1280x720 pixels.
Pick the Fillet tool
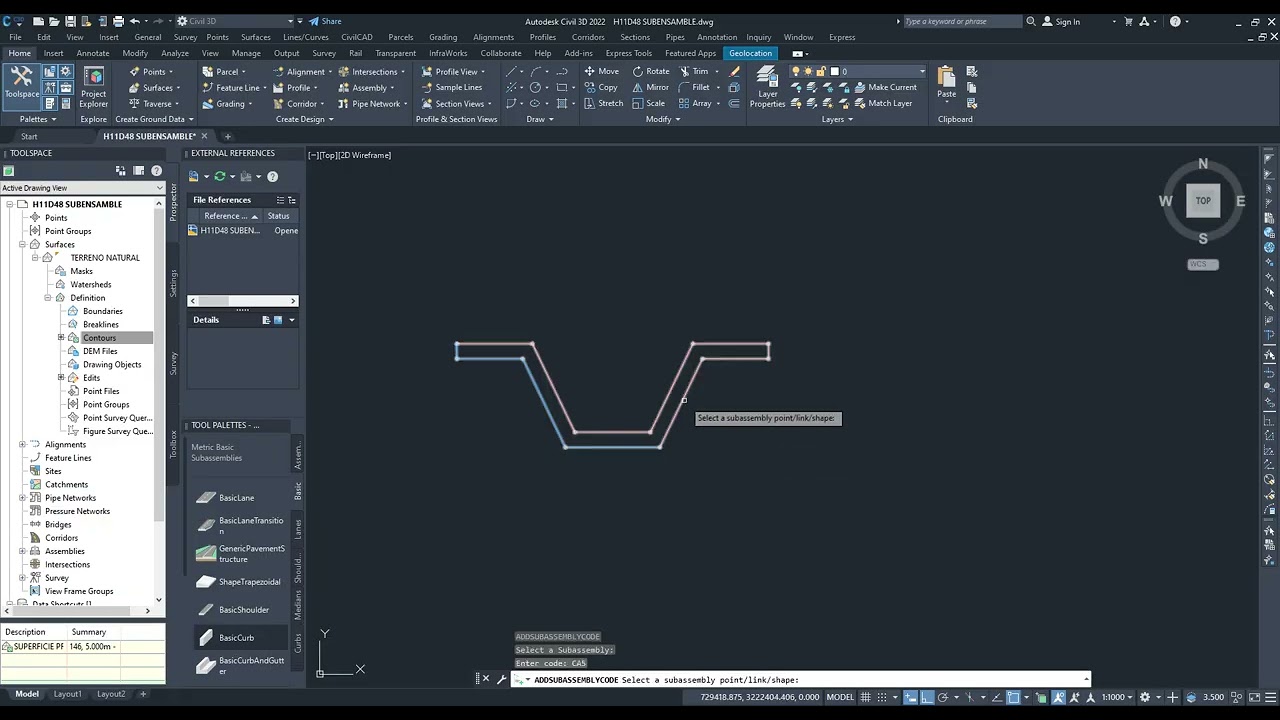(694, 87)
